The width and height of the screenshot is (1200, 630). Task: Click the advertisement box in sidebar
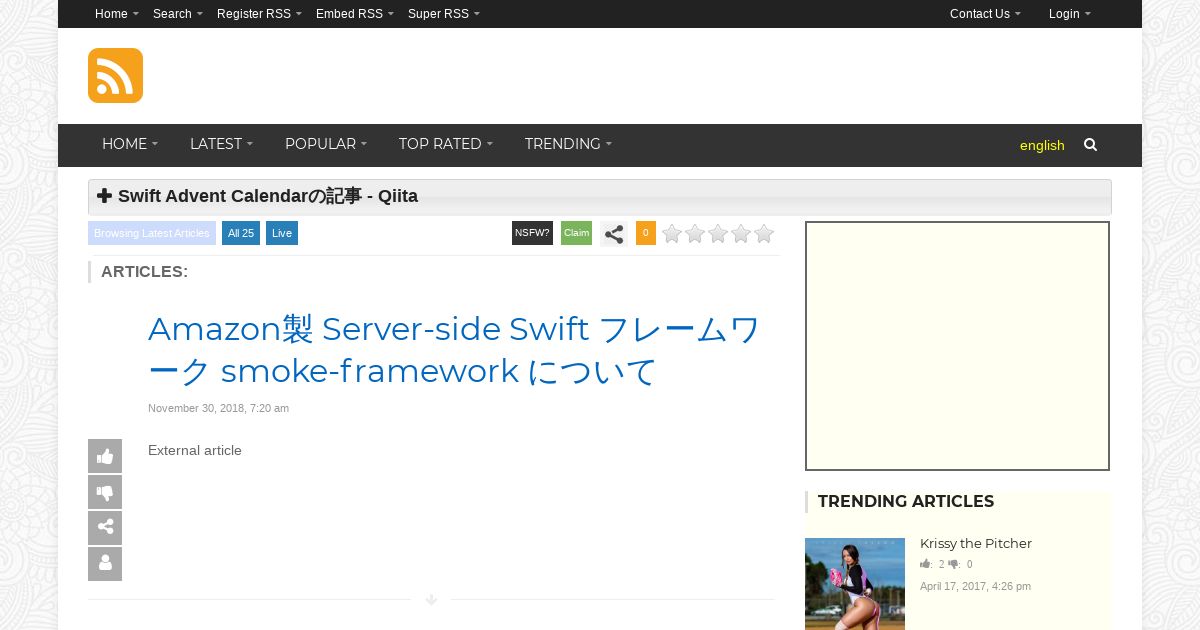pyautogui.click(x=957, y=346)
